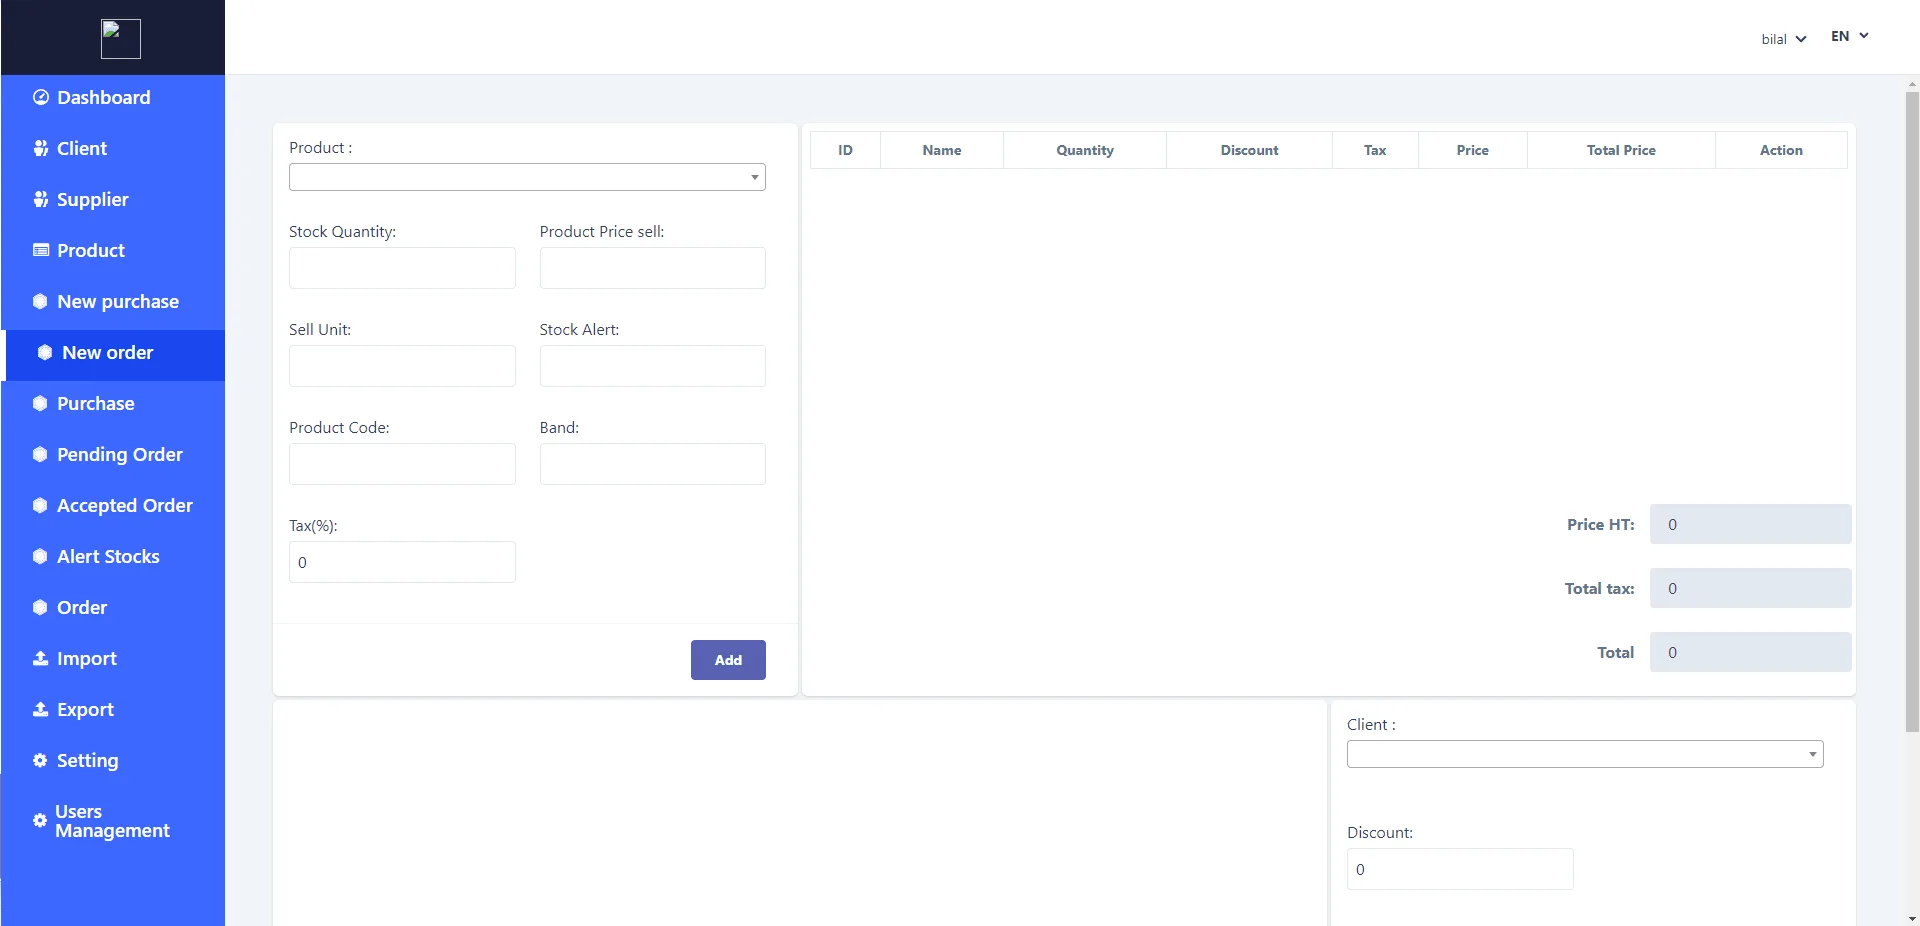Focus the Product Code field
This screenshot has height=926, width=1920.
pyautogui.click(x=402, y=464)
